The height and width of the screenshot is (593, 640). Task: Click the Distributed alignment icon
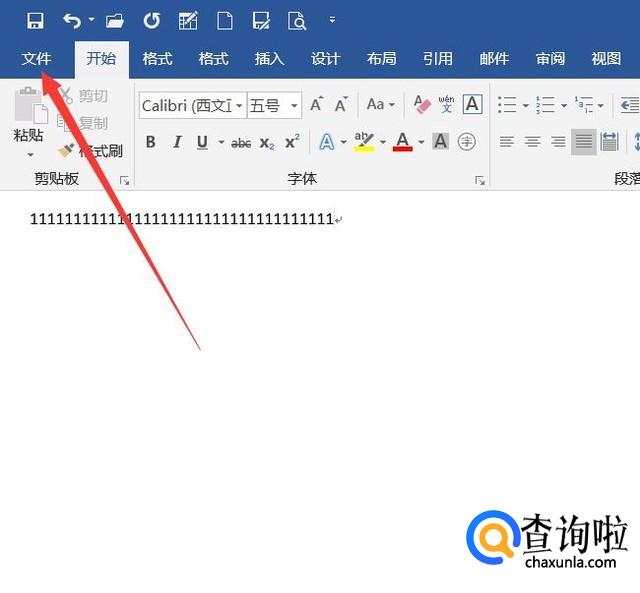(x=609, y=142)
